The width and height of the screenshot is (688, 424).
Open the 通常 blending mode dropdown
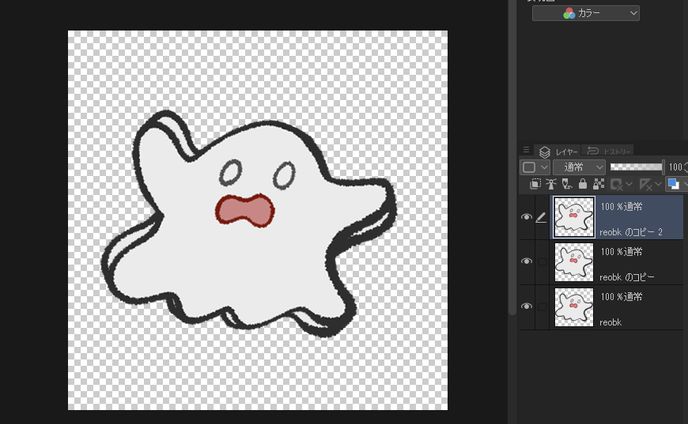[x=579, y=167]
